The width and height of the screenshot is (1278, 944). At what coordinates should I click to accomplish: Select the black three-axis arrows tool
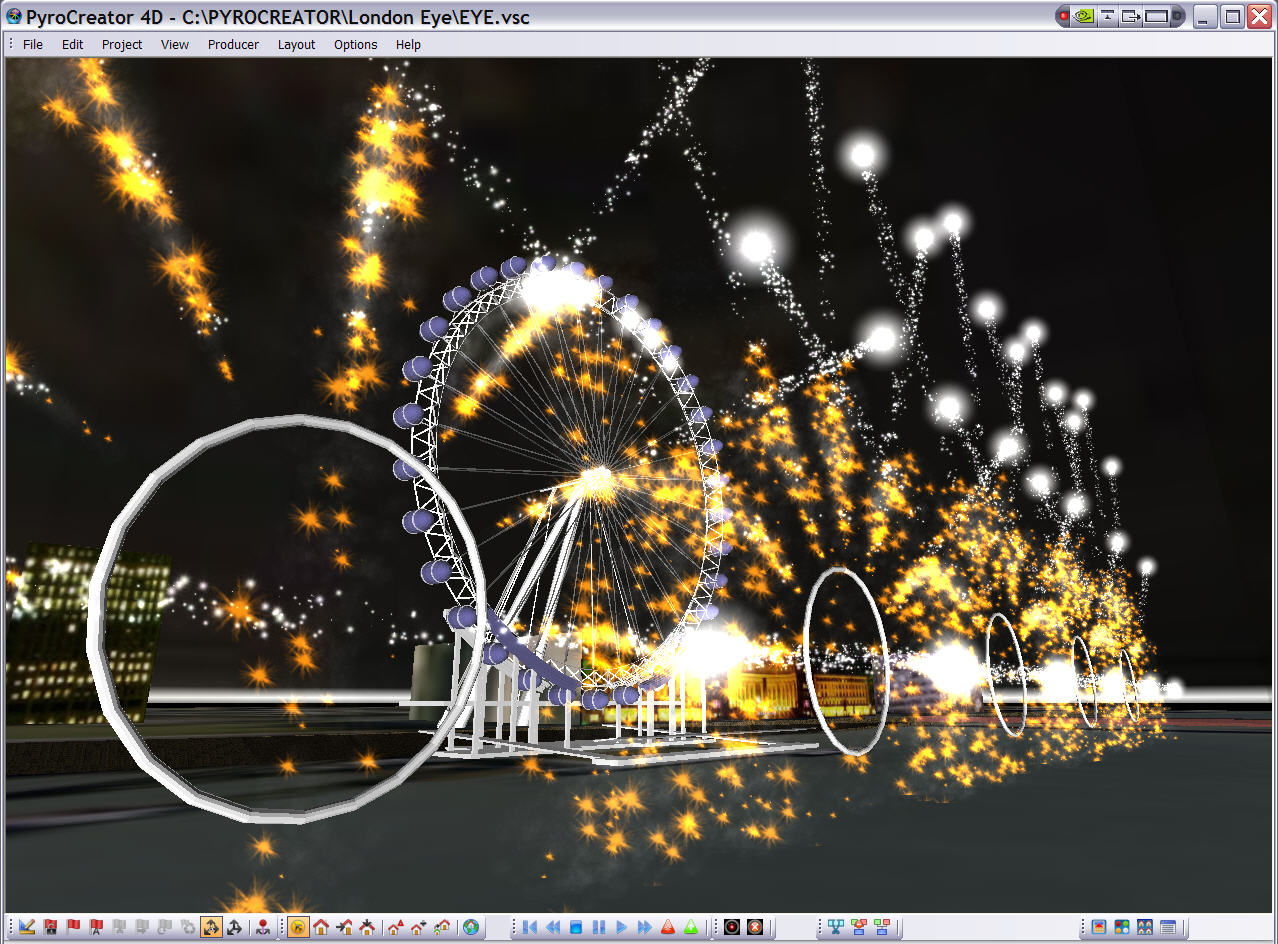tap(234, 927)
